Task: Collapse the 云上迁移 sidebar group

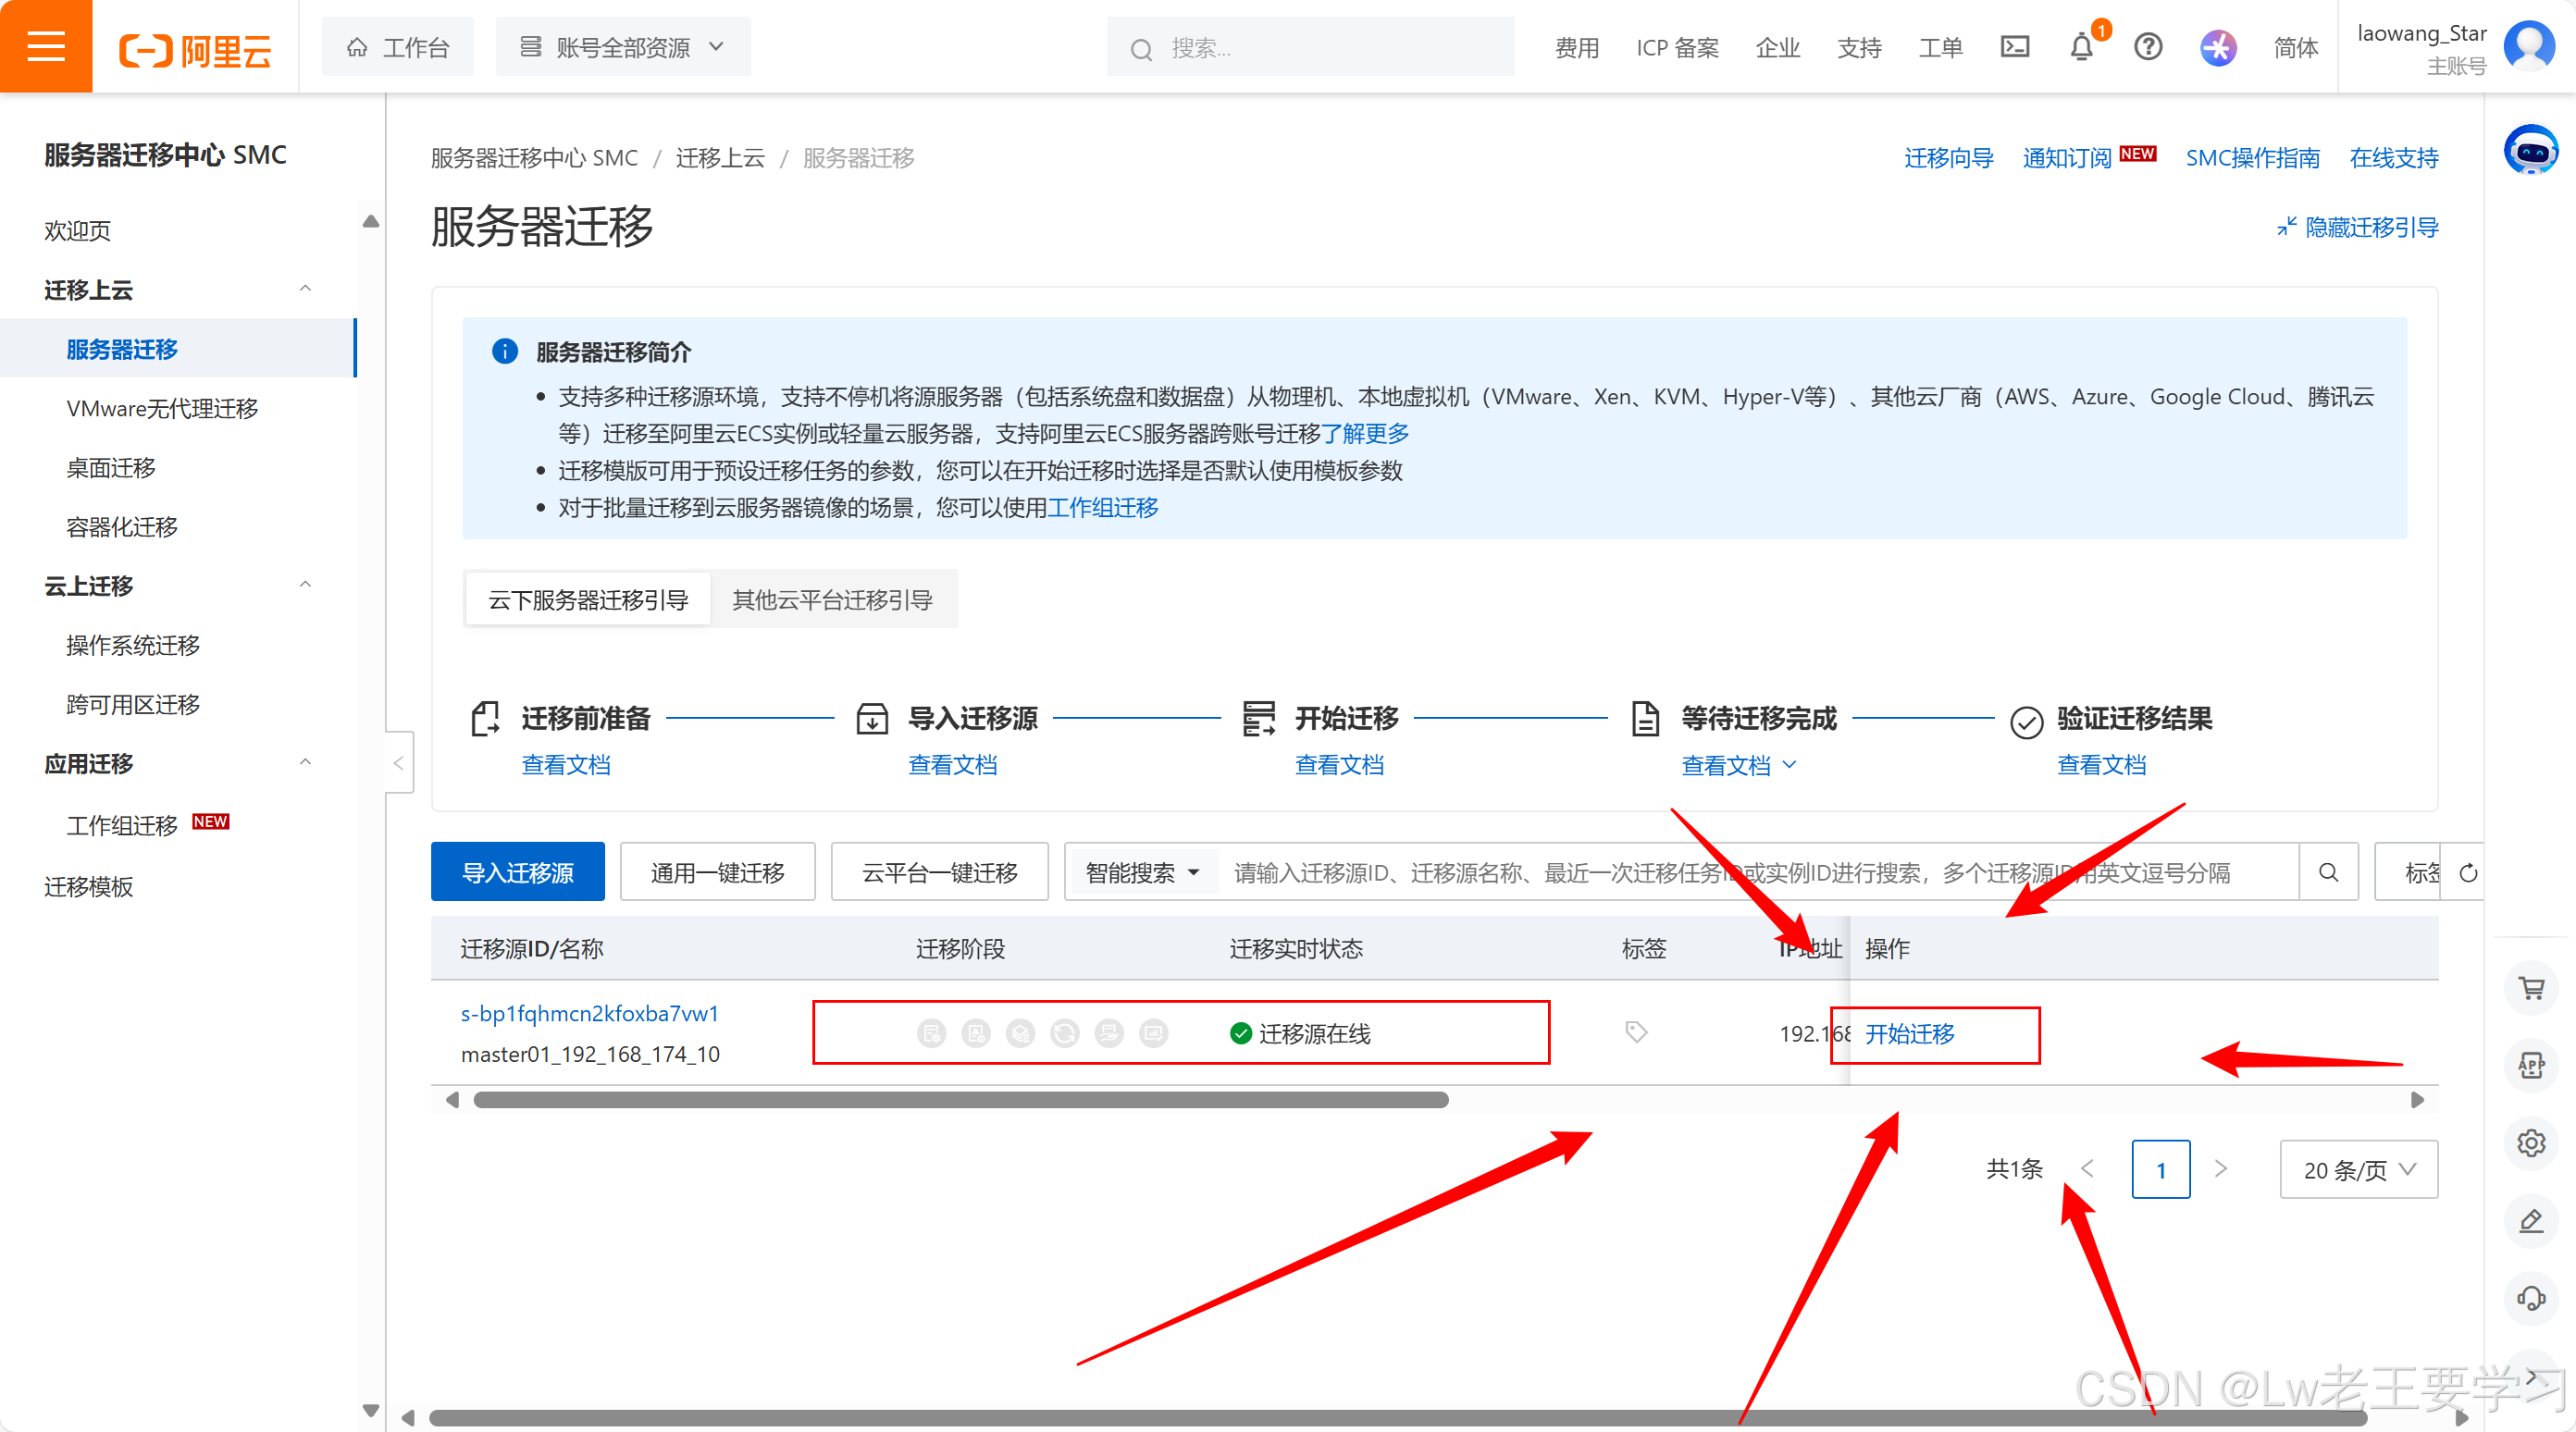Action: coord(305,585)
